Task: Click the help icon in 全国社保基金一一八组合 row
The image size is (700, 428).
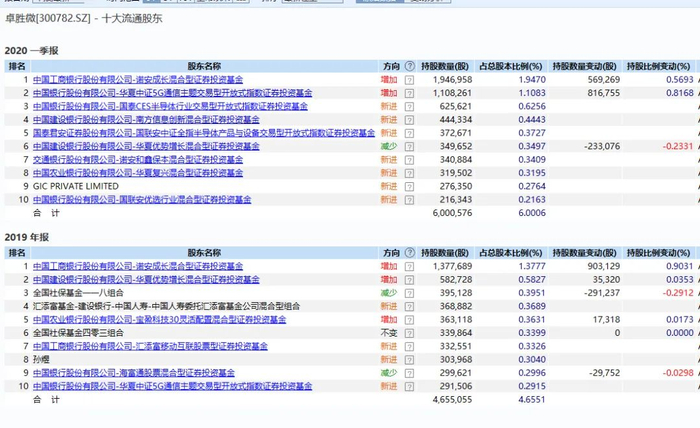Action: pyautogui.click(x=410, y=293)
